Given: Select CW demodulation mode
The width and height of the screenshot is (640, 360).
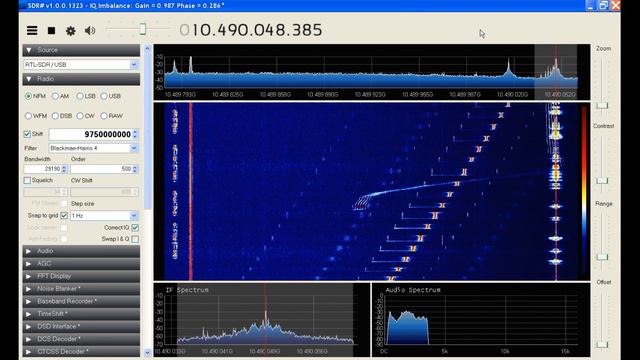Looking at the screenshot, I should click(x=86, y=116).
